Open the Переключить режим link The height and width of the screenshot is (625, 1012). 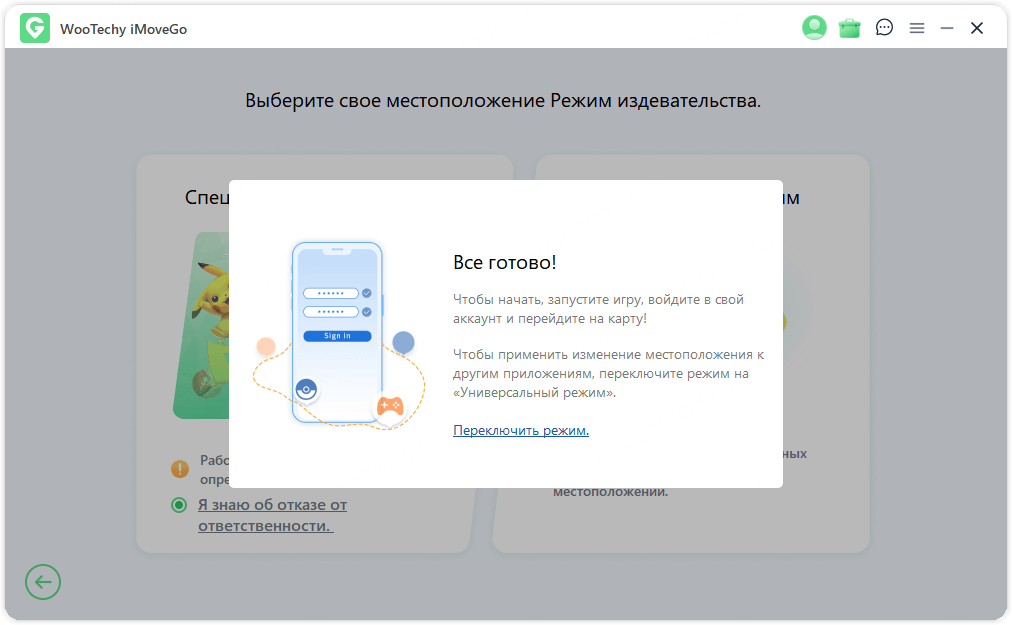[520, 430]
